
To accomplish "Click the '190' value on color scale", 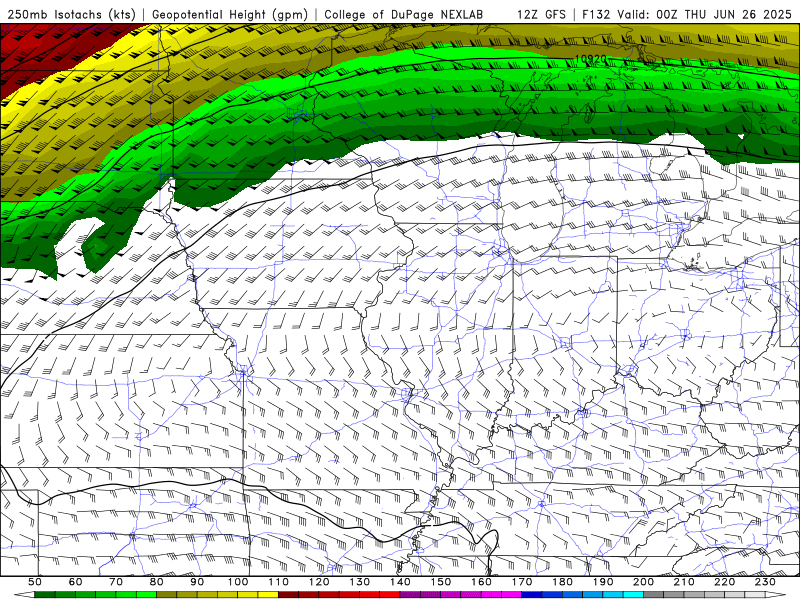I will (603, 582).
